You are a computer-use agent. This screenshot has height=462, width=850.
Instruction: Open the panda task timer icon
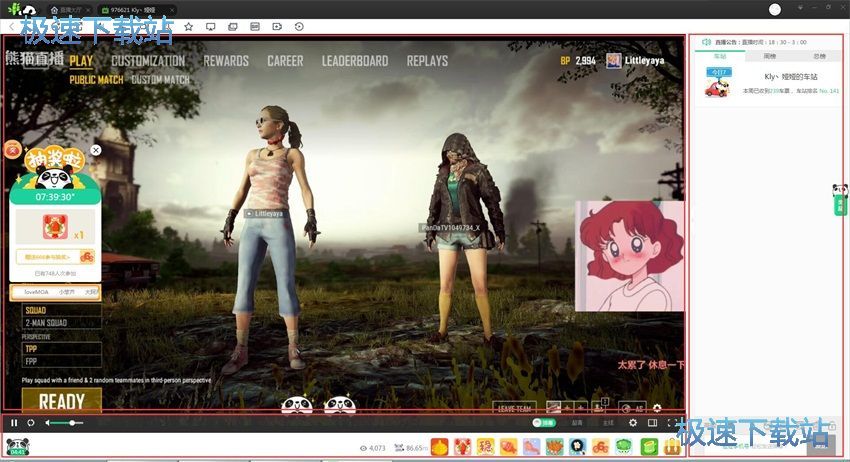(18, 447)
